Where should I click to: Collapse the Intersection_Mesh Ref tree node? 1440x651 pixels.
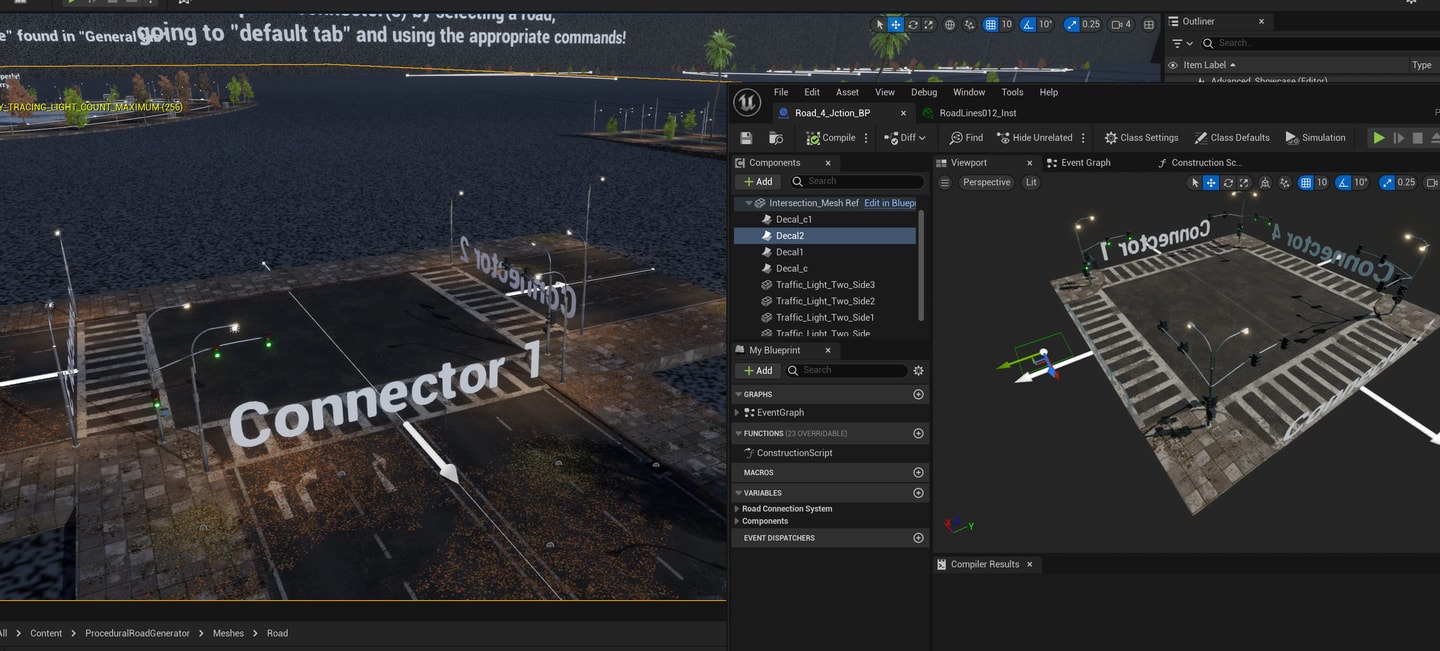click(x=749, y=203)
